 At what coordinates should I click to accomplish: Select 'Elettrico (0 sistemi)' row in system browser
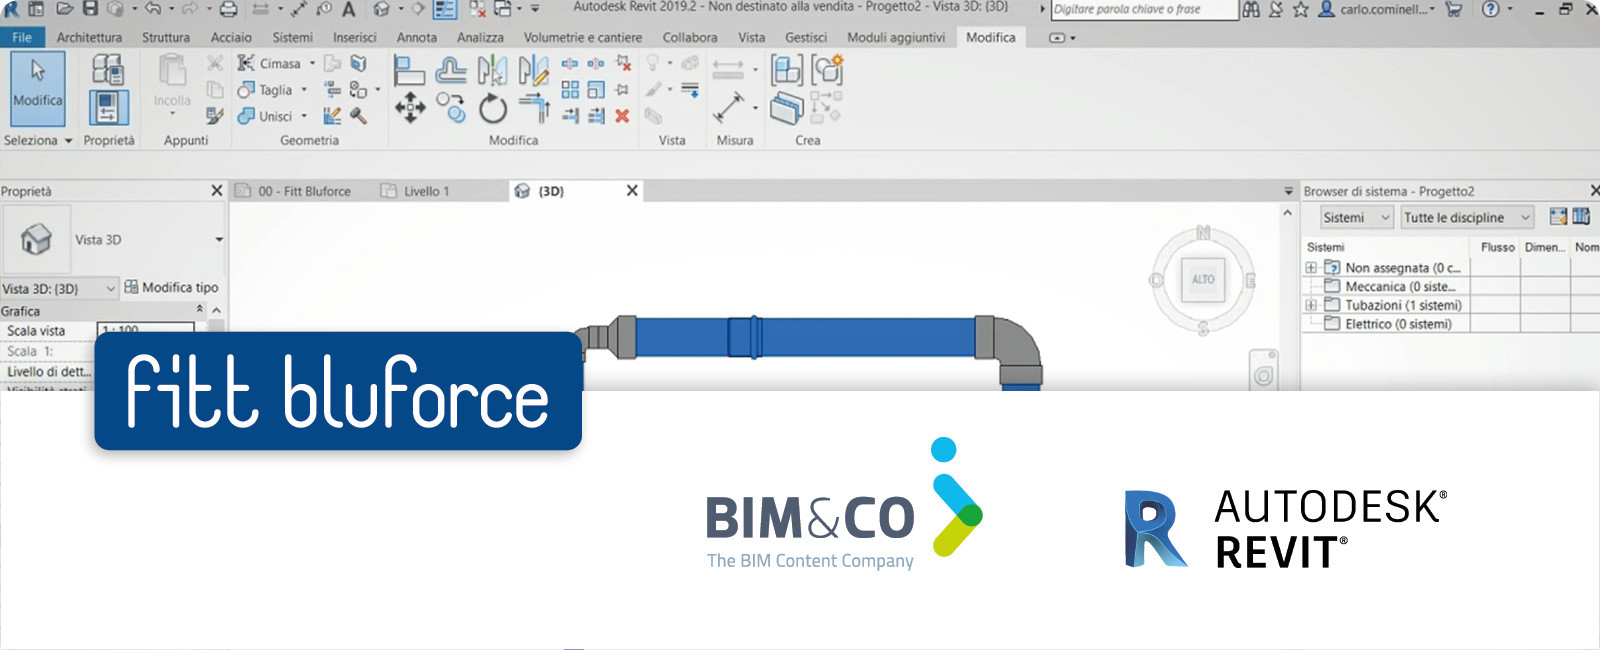click(1387, 324)
